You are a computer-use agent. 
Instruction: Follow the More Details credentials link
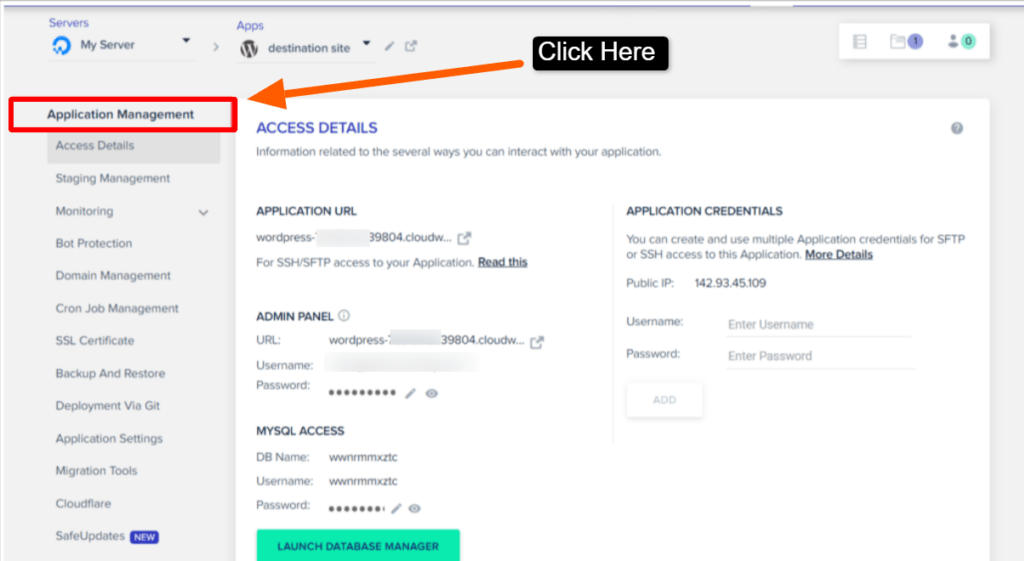[x=839, y=254]
